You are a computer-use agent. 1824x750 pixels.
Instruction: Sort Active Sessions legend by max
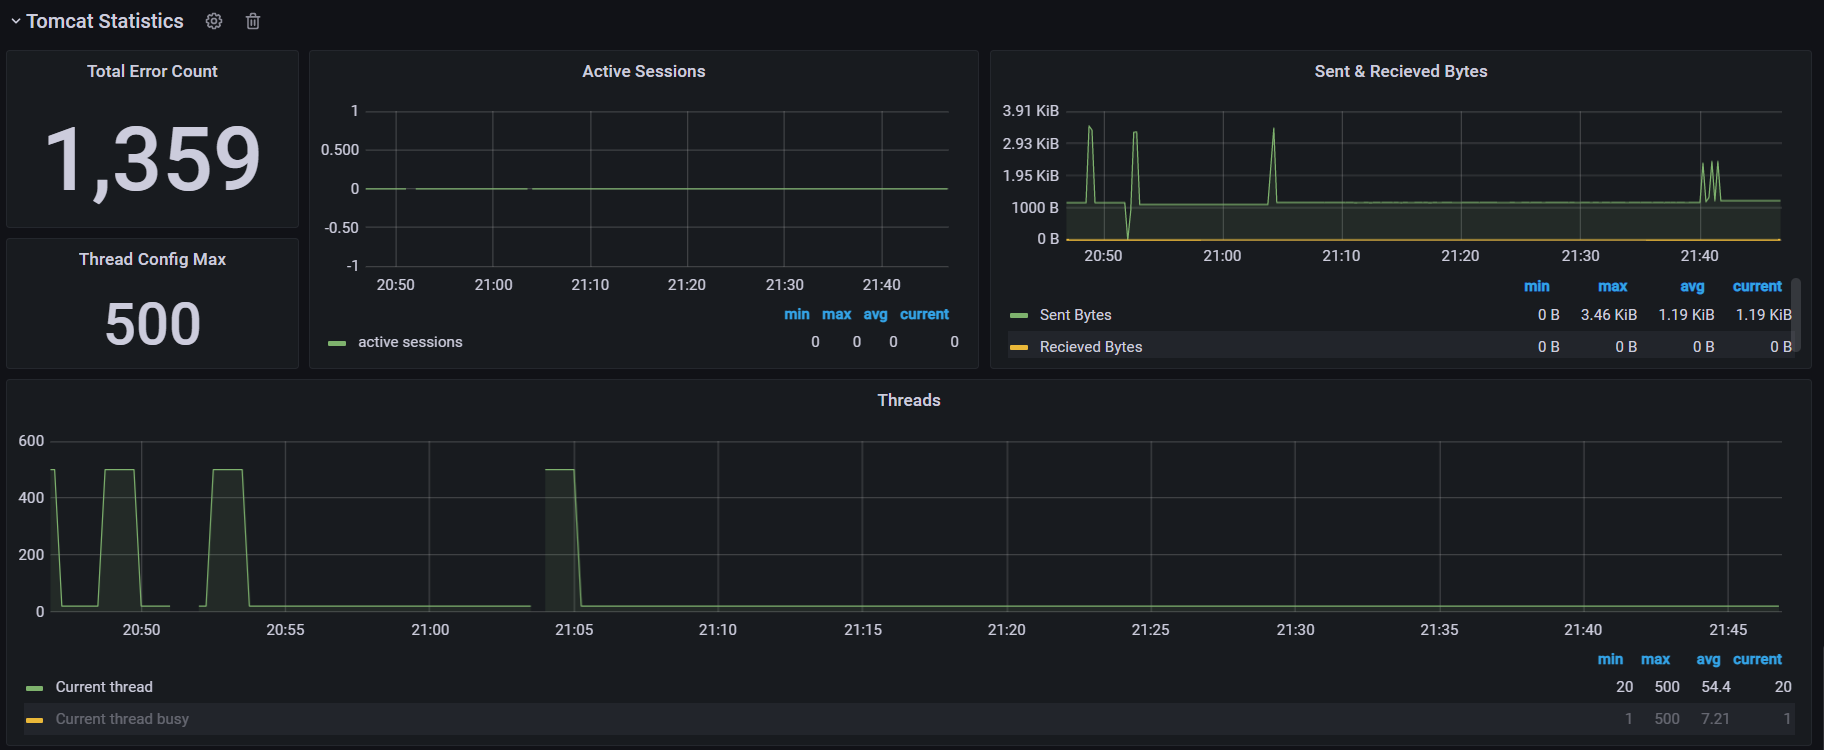click(x=837, y=314)
